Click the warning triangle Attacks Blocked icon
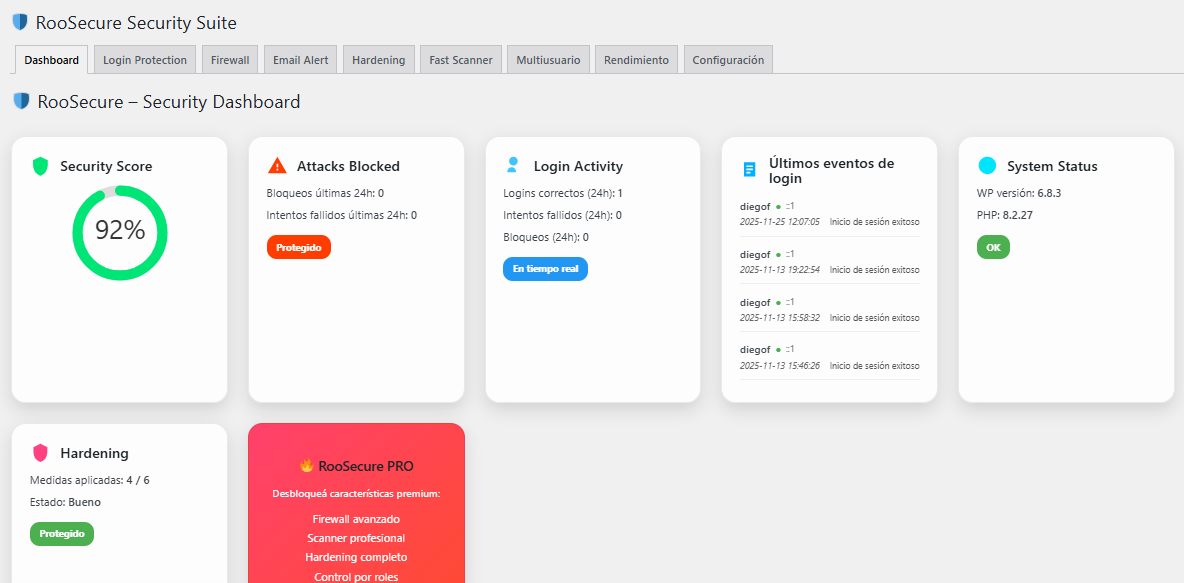The image size is (1184, 583). pyautogui.click(x=277, y=165)
